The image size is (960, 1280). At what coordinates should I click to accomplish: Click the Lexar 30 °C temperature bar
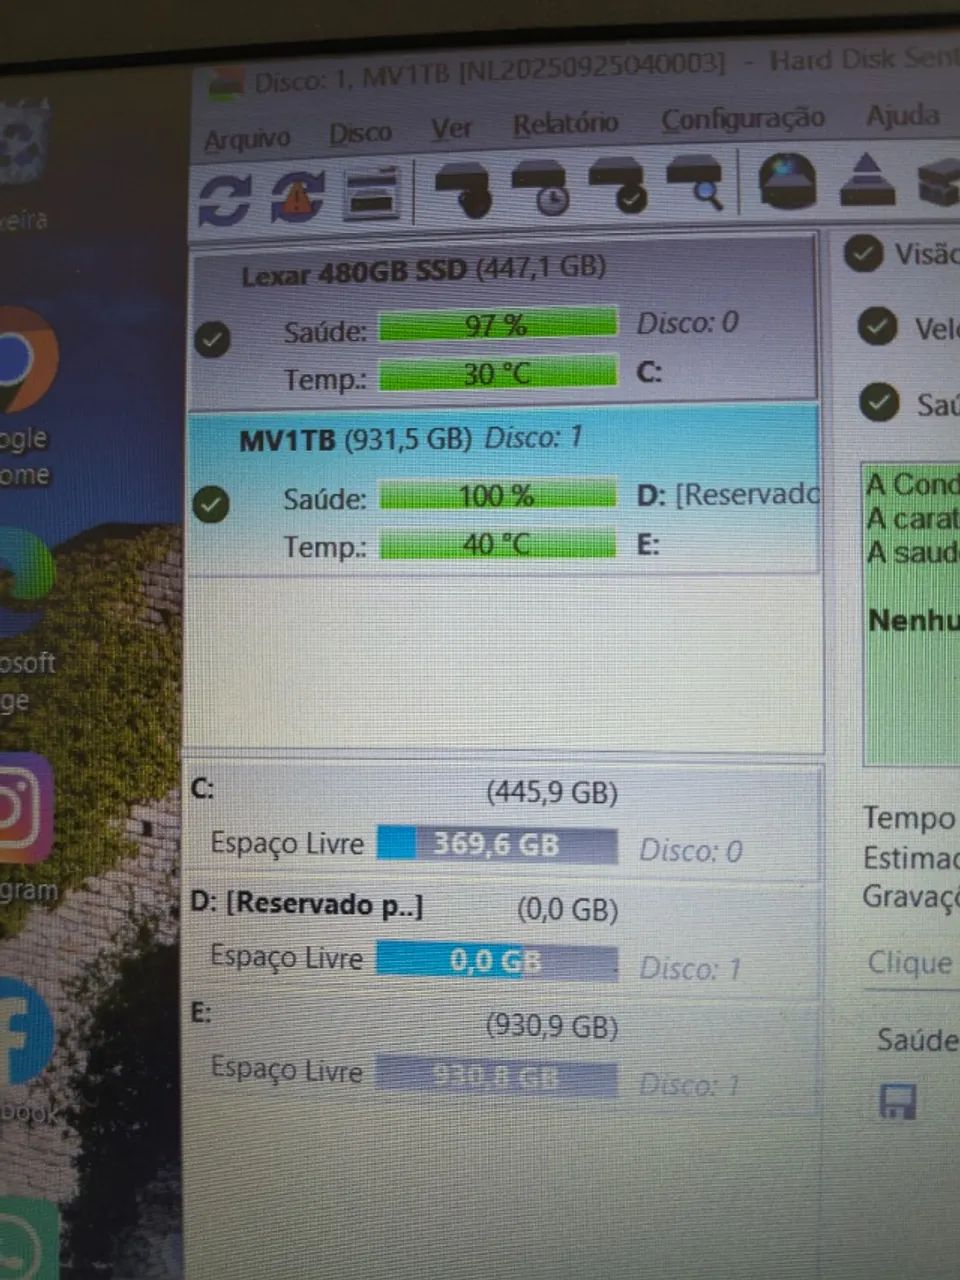click(x=498, y=374)
